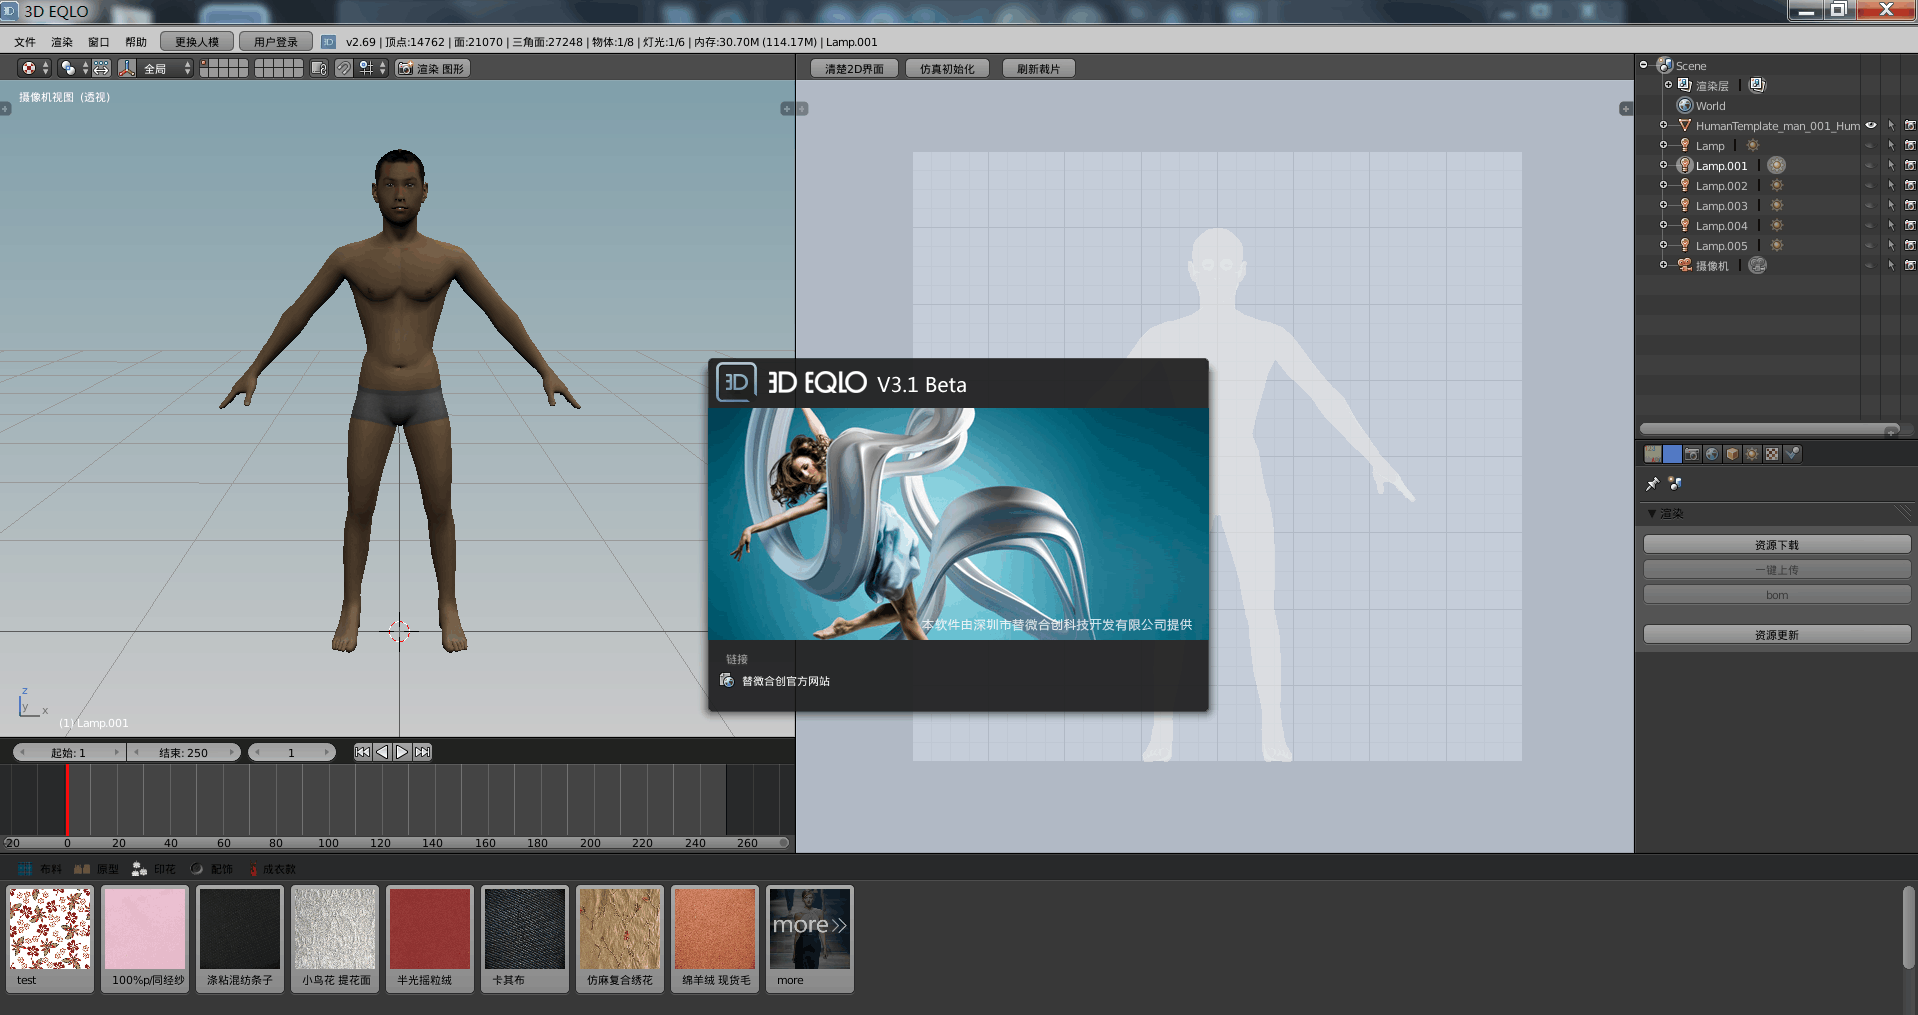Click the magnet snap icon in viewport header

[x=343, y=68]
